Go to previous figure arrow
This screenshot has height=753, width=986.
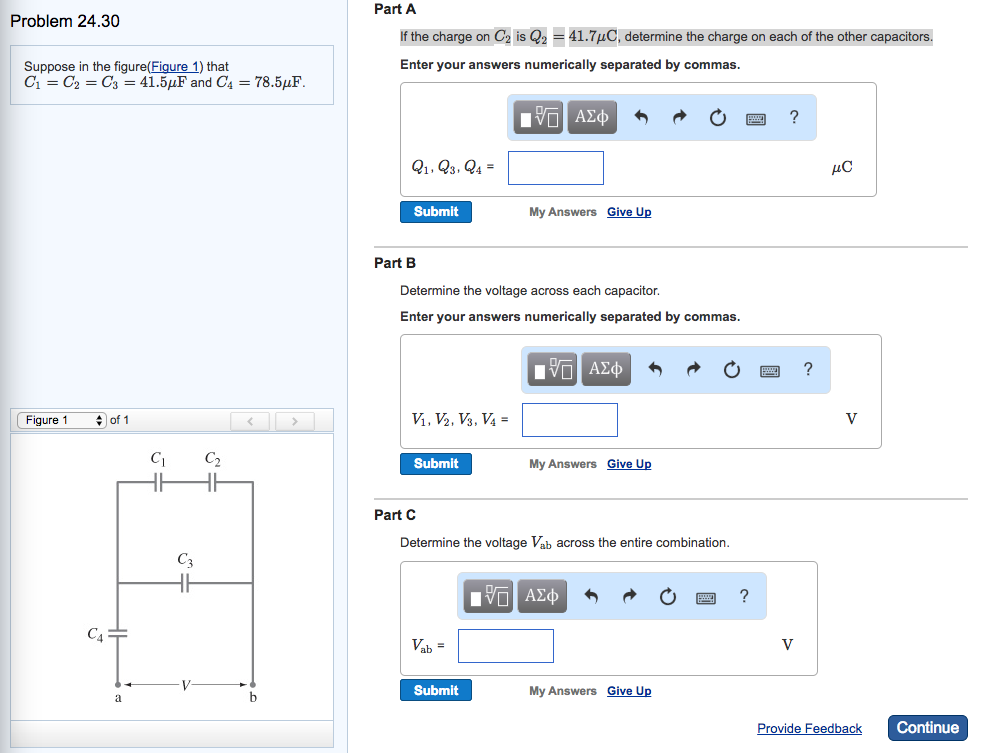click(250, 421)
